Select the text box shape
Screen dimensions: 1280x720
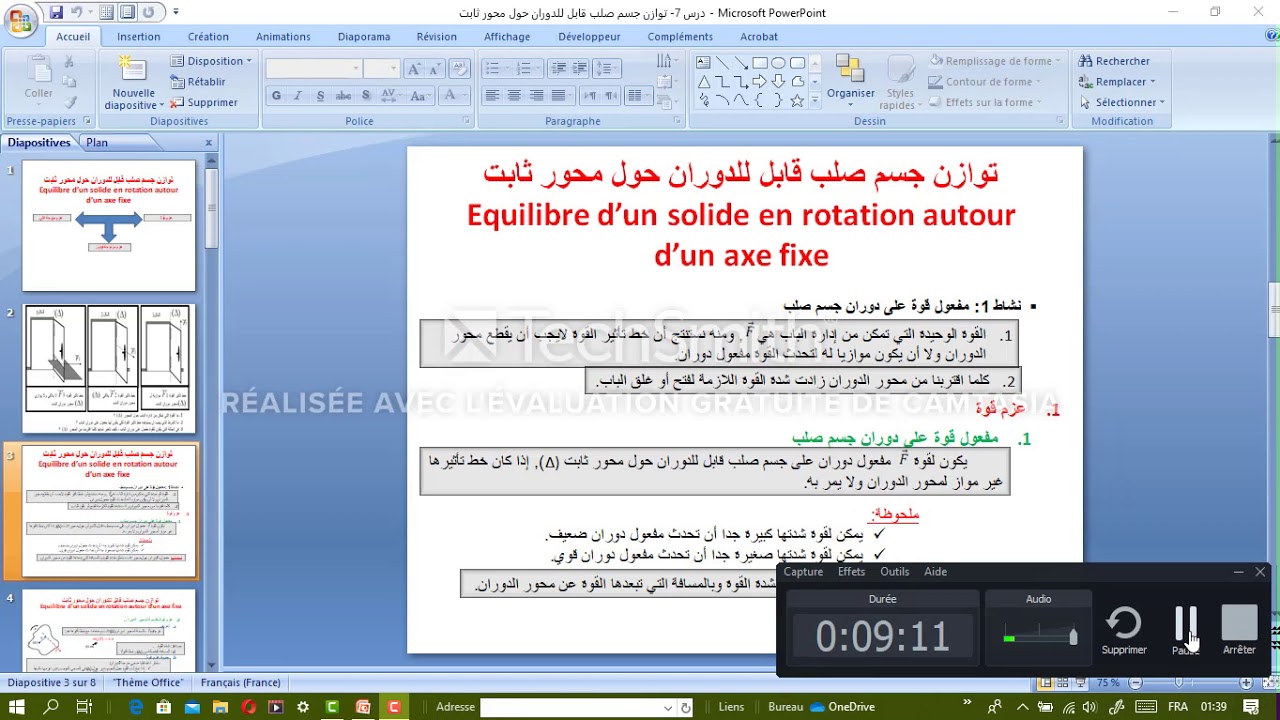pyautogui.click(x=703, y=62)
